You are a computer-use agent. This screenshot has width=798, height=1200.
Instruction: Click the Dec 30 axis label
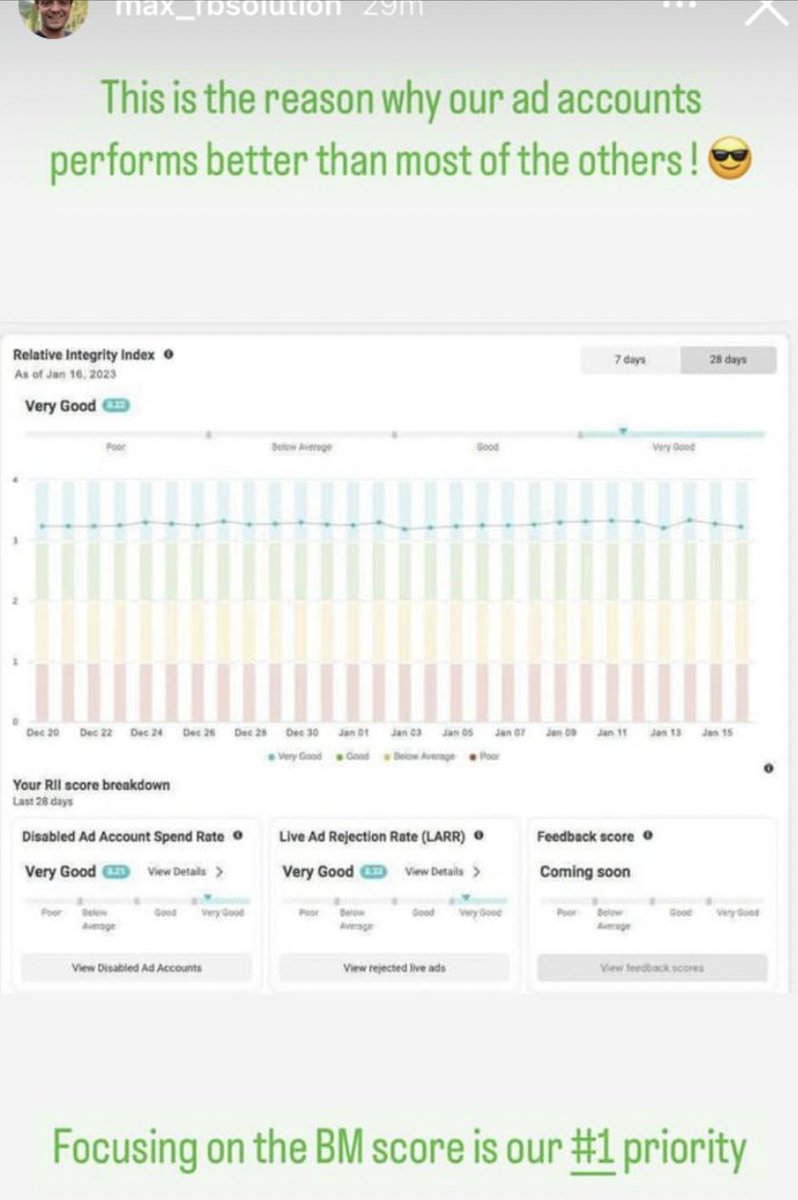click(302, 733)
